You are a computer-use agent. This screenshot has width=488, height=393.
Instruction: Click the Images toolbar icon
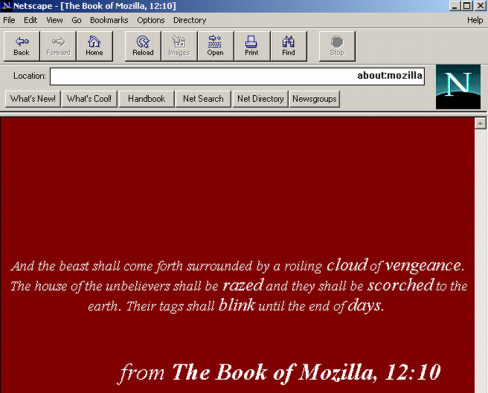tap(179, 46)
